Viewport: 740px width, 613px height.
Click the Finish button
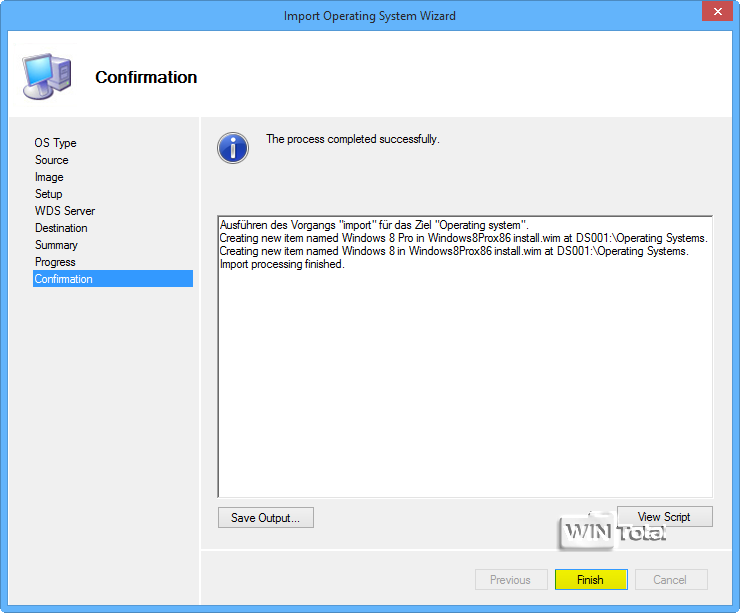click(x=591, y=579)
